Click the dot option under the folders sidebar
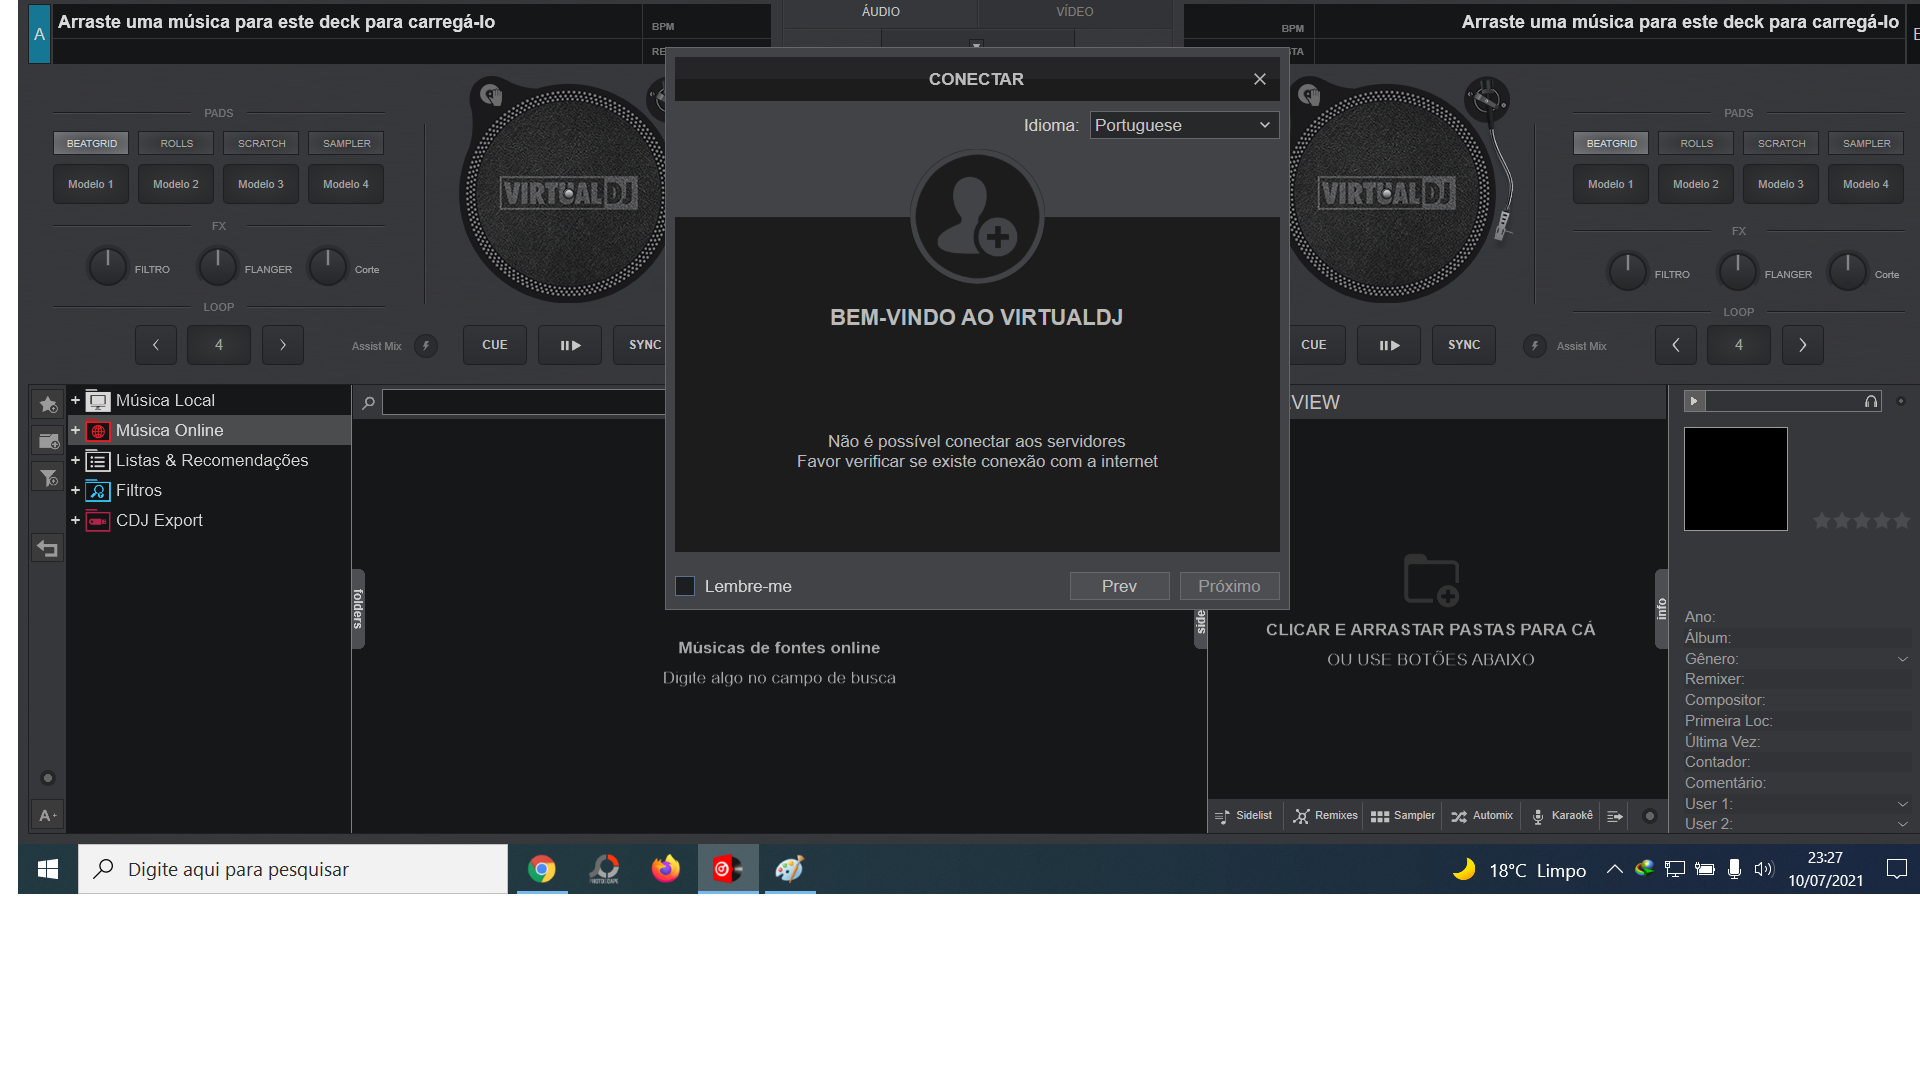This screenshot has width=1920, height=1080. coord(47,778)
